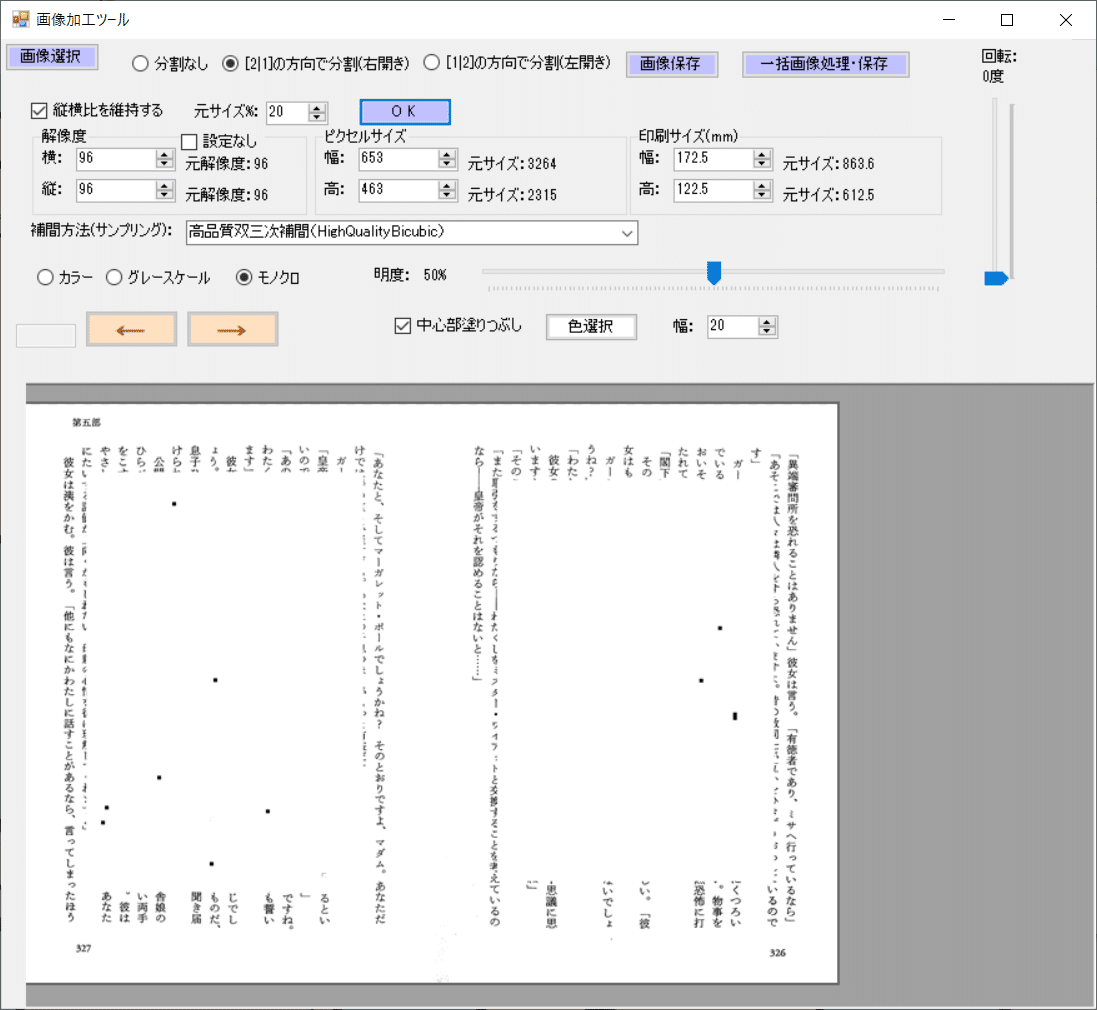Click print size 高 input field

click(714, 190)
